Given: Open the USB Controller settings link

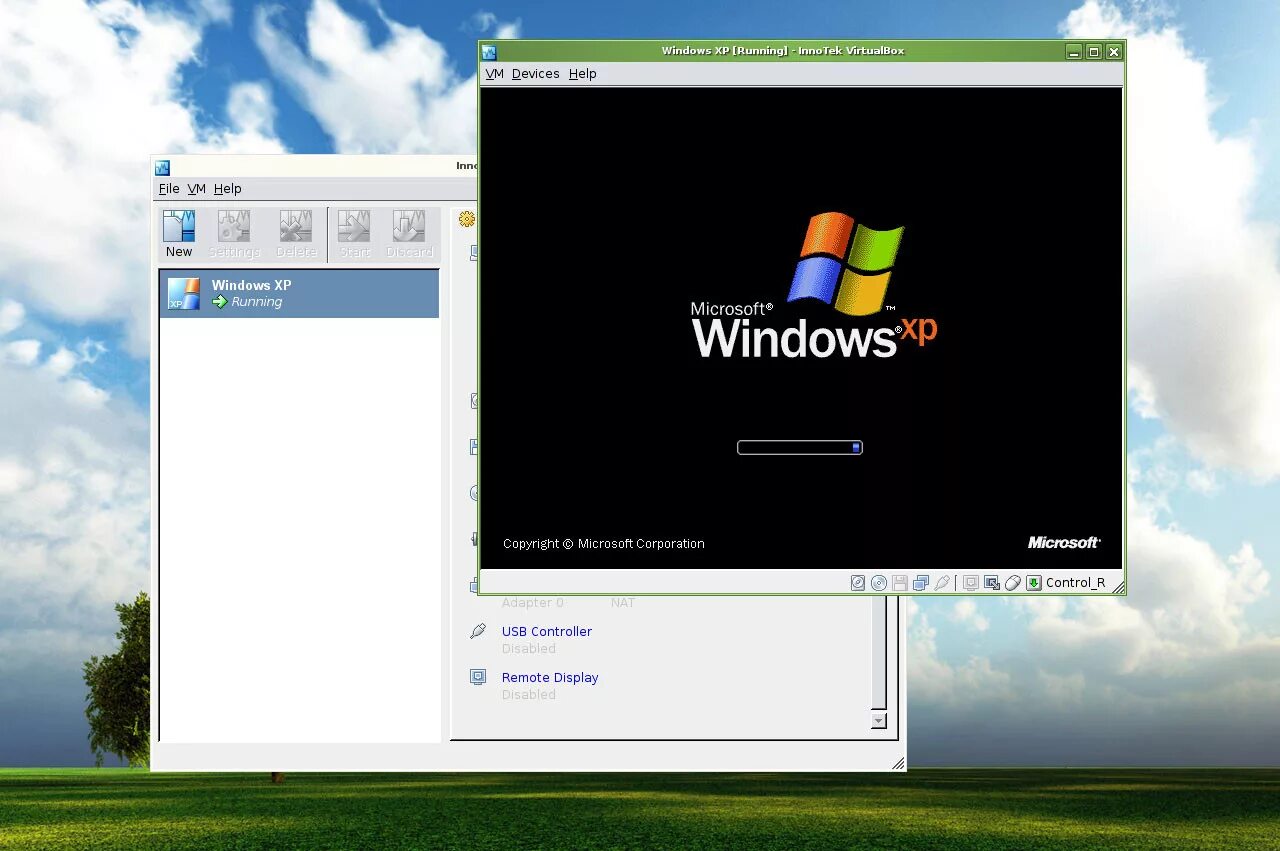Looking at the screenshot, I should point(547,631).
